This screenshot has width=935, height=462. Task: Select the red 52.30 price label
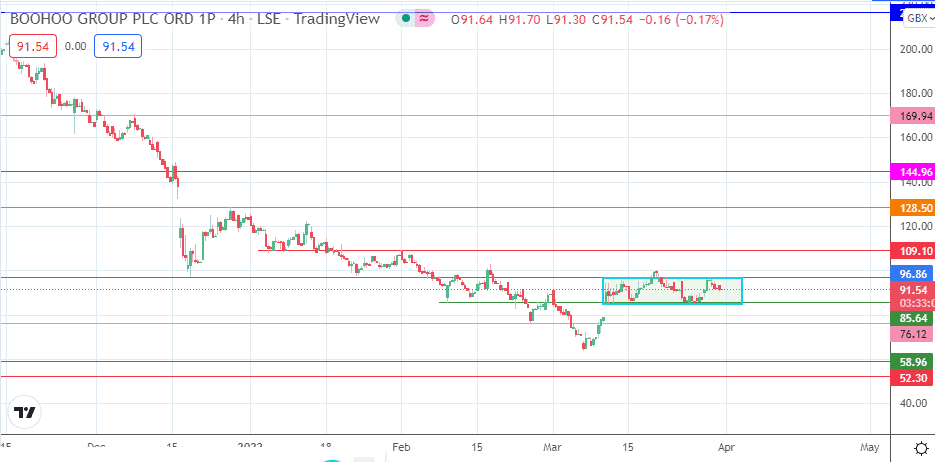coord(912,377)
